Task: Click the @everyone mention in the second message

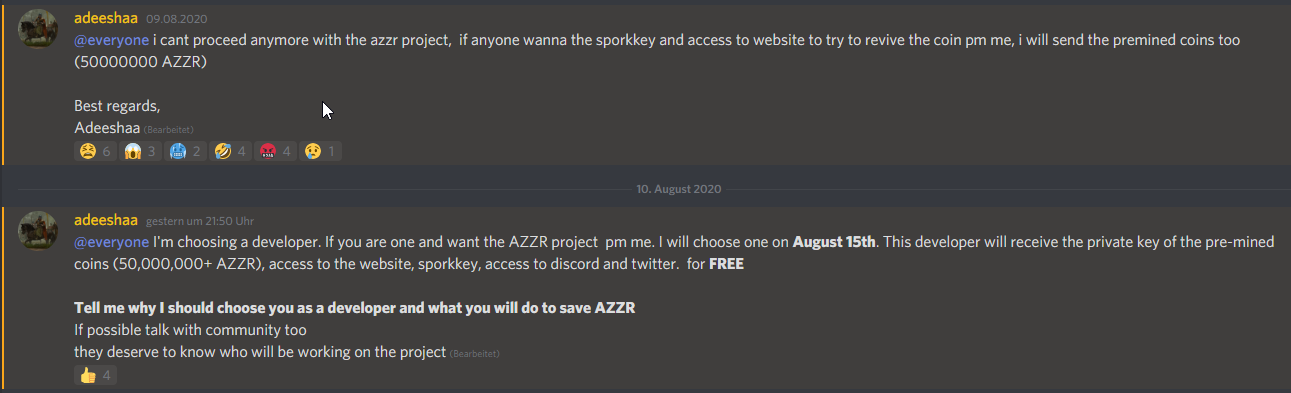Action: point(111,242)
